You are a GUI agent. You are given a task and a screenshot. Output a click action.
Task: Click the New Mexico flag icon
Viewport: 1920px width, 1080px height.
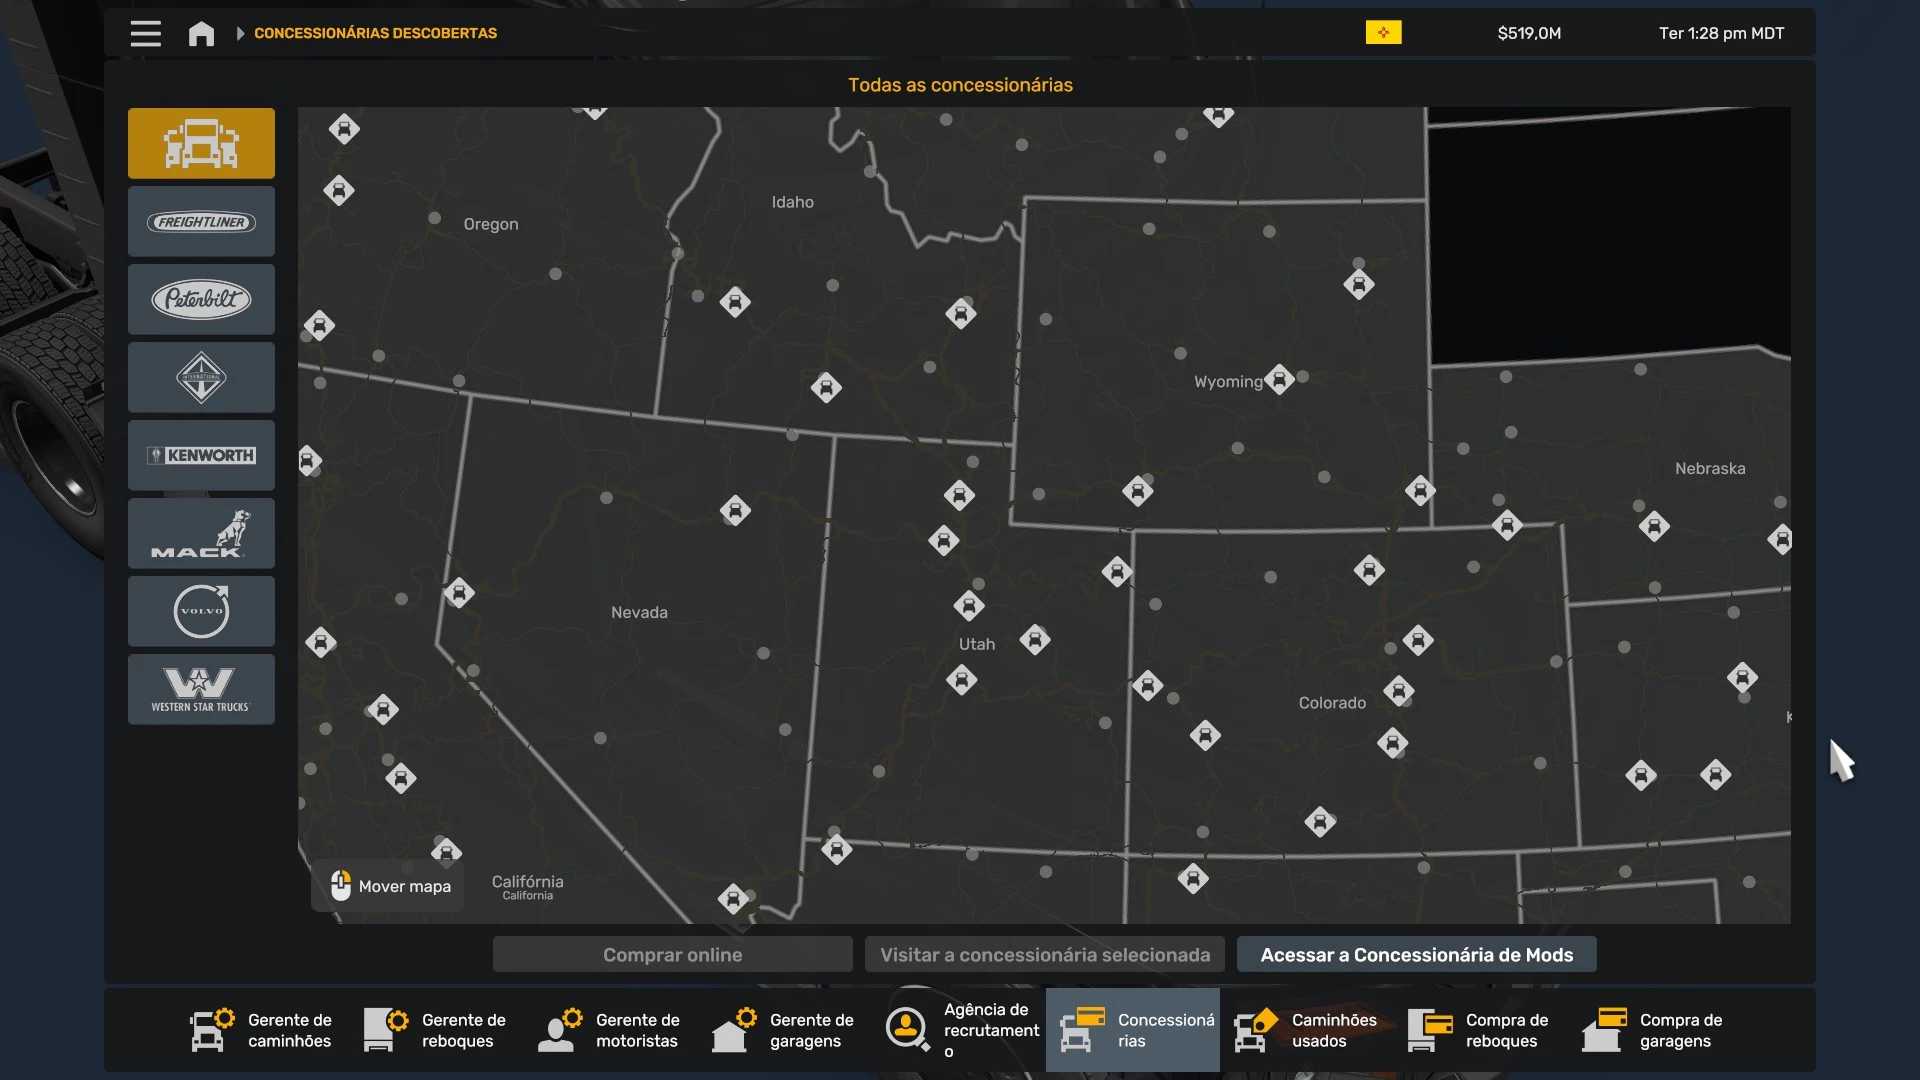point(1383,33)
